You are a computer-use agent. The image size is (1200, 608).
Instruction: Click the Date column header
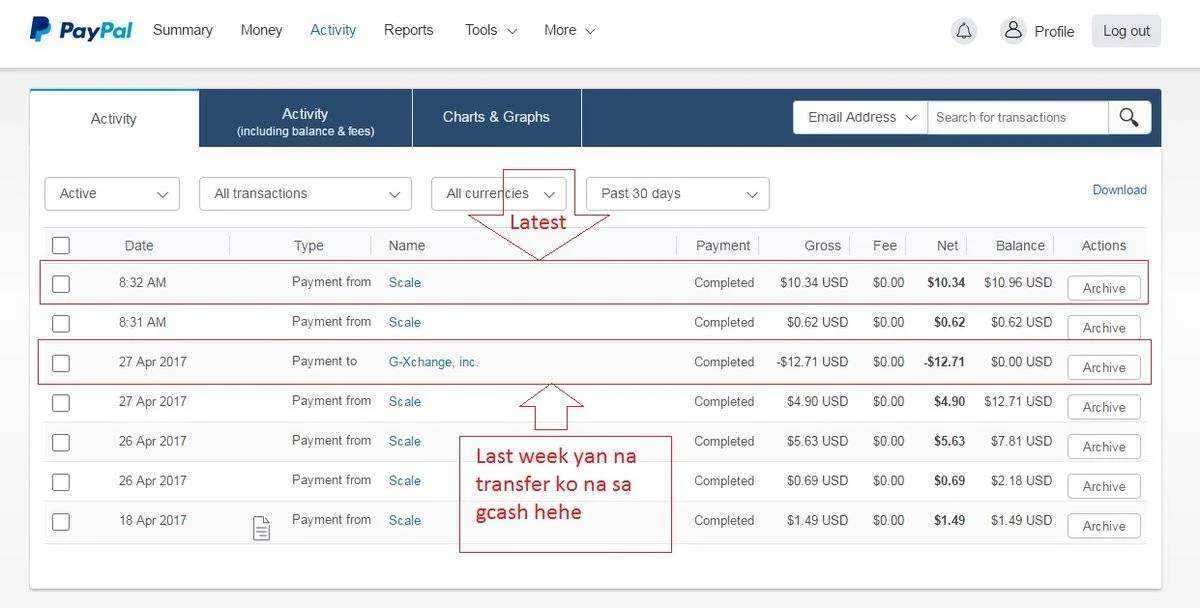click(x=139, y=245)
